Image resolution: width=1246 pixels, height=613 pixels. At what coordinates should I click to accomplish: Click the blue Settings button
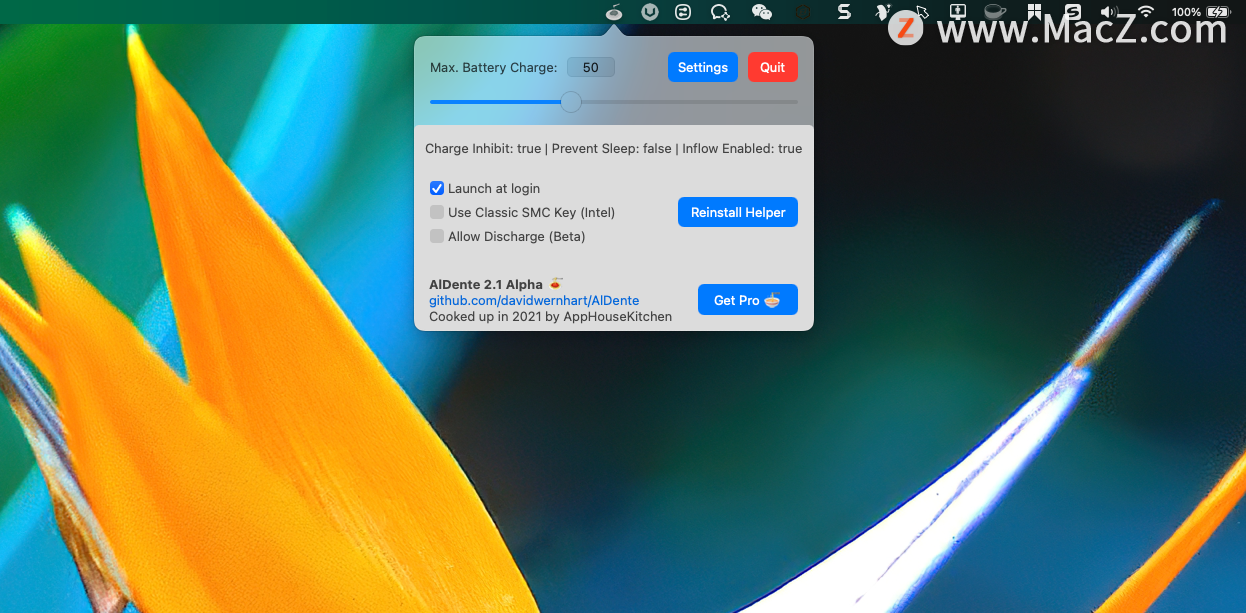click(703, 67)
